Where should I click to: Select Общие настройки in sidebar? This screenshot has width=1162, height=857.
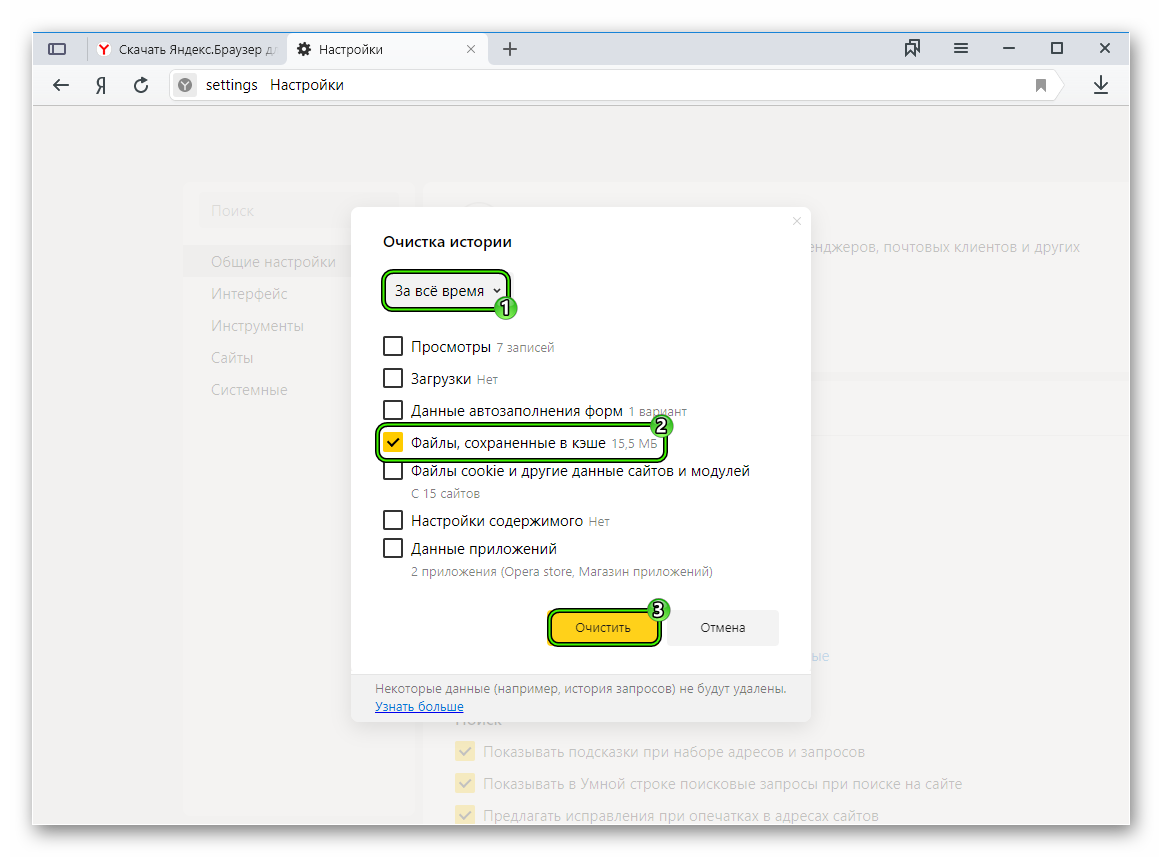[273, 262]
